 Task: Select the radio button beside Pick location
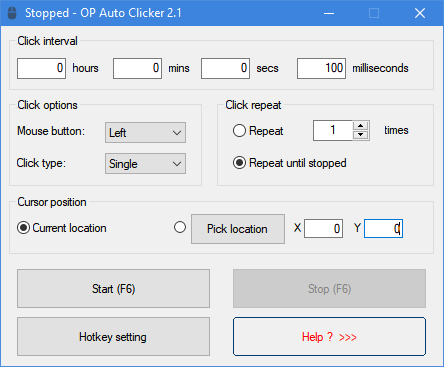180,227
